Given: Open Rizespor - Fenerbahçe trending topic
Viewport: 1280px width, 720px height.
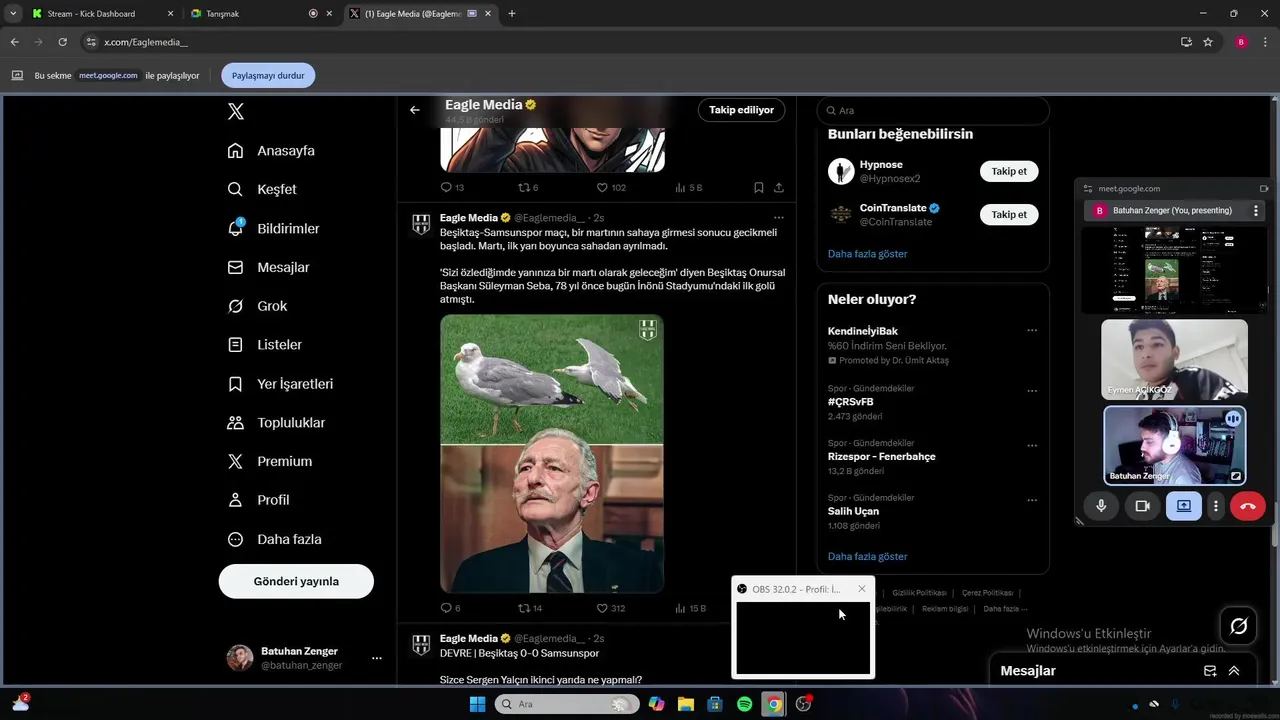Looking at the screenshot, I should (x=882, y=457).
